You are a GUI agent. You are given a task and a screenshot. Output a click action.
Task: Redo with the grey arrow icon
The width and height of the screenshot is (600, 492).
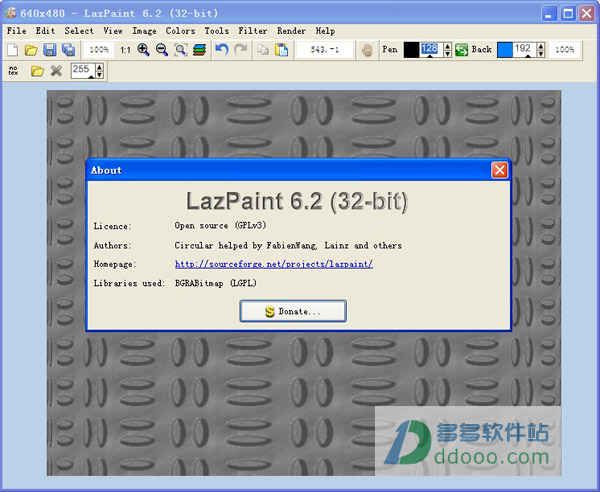click(241, 49)
